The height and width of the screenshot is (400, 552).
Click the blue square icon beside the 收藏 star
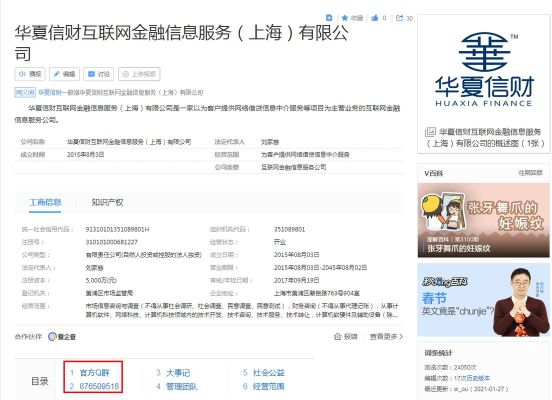point(329,18)
